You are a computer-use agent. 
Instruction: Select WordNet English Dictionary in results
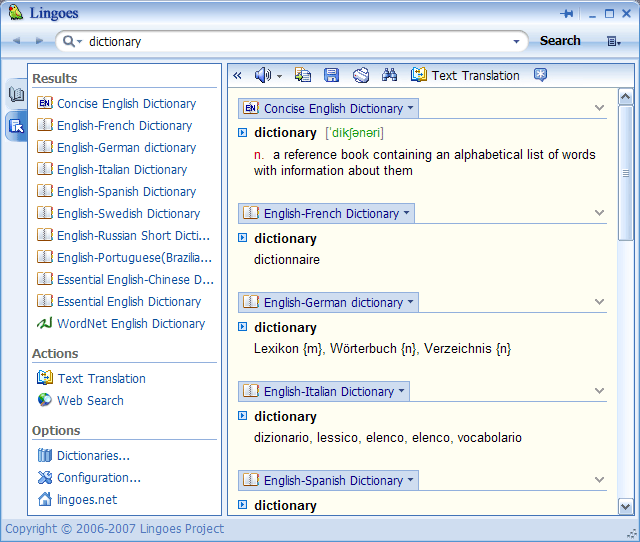coord(130,324)
